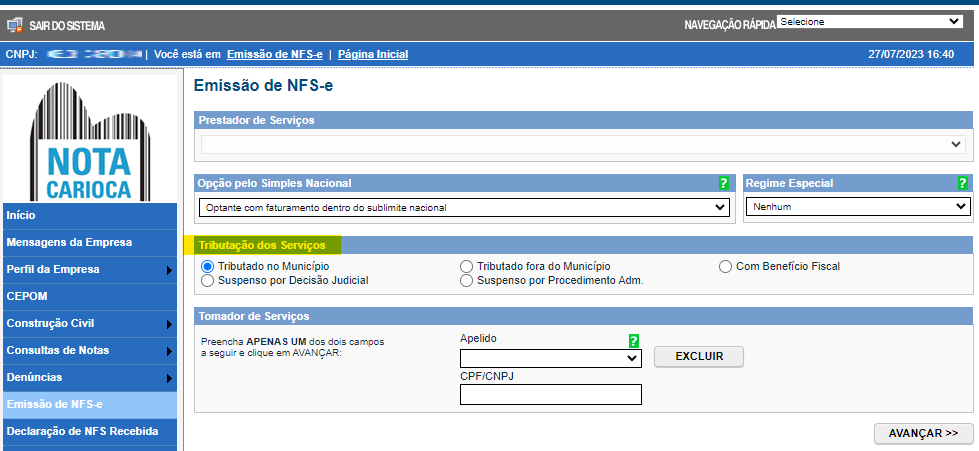The height and width of the screenshot is (451, 979).
Task: Choose Suspenso por Procedimento Adm. radio
Action: [466, 281]
